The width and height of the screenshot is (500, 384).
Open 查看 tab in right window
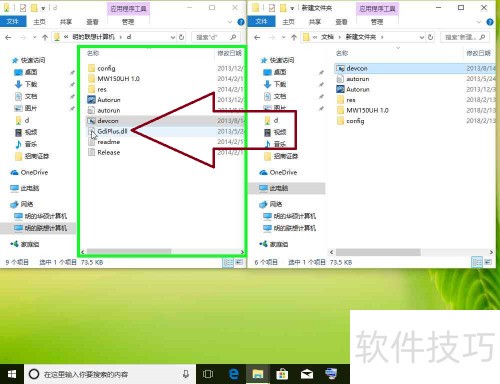point(341,22)
